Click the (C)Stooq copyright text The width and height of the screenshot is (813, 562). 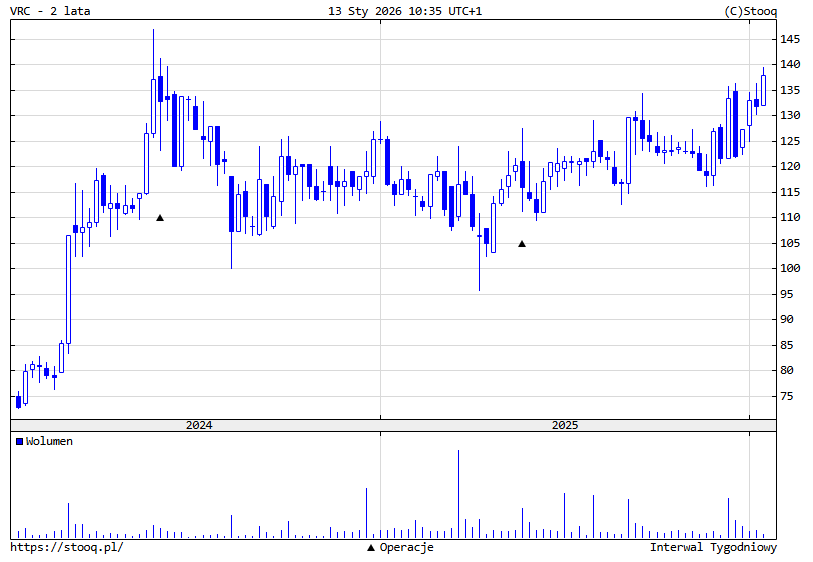tap(750, 12)
